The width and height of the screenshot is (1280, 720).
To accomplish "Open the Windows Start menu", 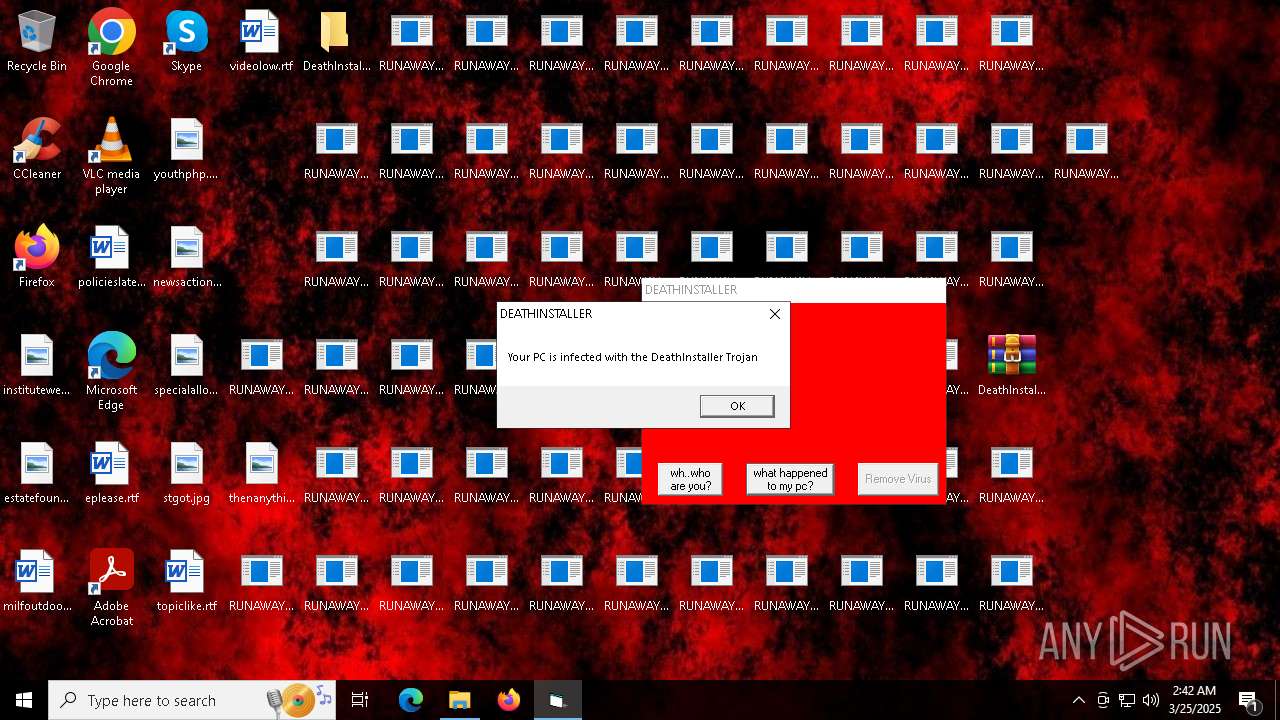I will tap(24, 700).
